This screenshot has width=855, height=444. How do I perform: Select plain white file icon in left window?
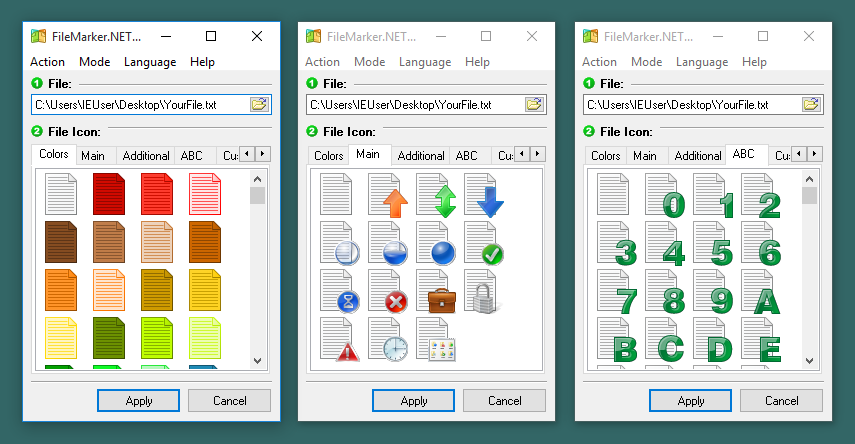[x=61, y=194]
